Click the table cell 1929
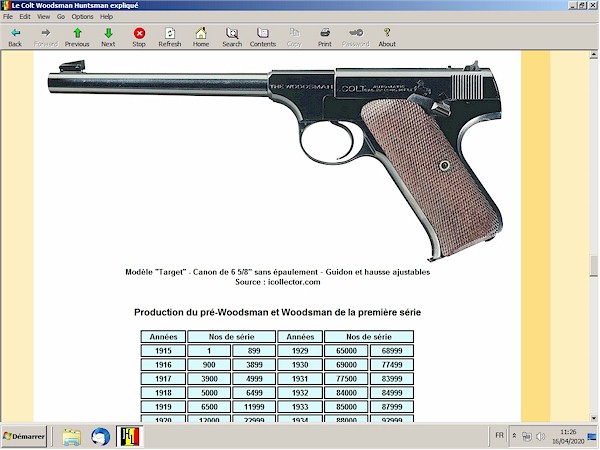Viewport: 600px width, 450px height. pyautogui.click(x=300, y=351)
